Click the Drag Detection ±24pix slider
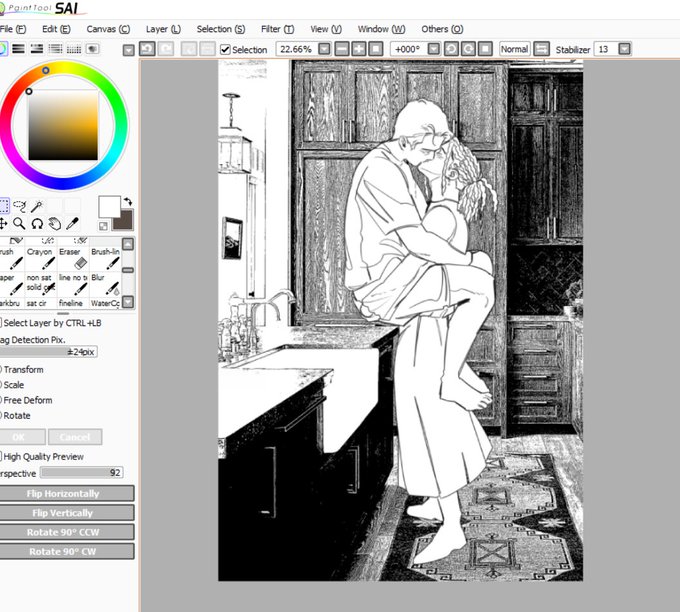Viewport: 680px width, 612px height. click(x=48, y=352)
